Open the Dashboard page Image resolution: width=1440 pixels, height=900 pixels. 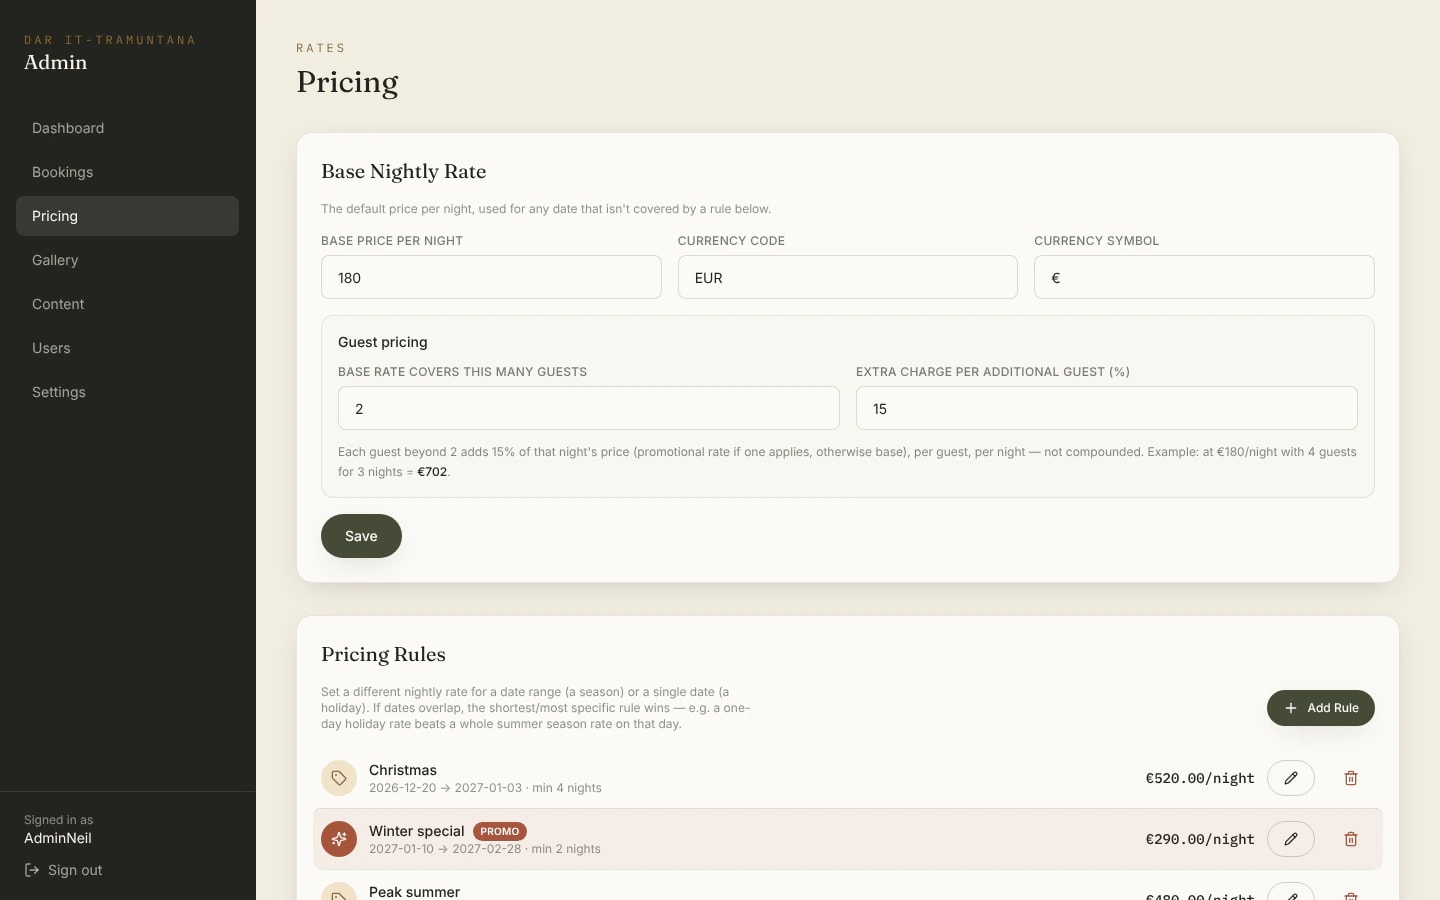(127, 128)
